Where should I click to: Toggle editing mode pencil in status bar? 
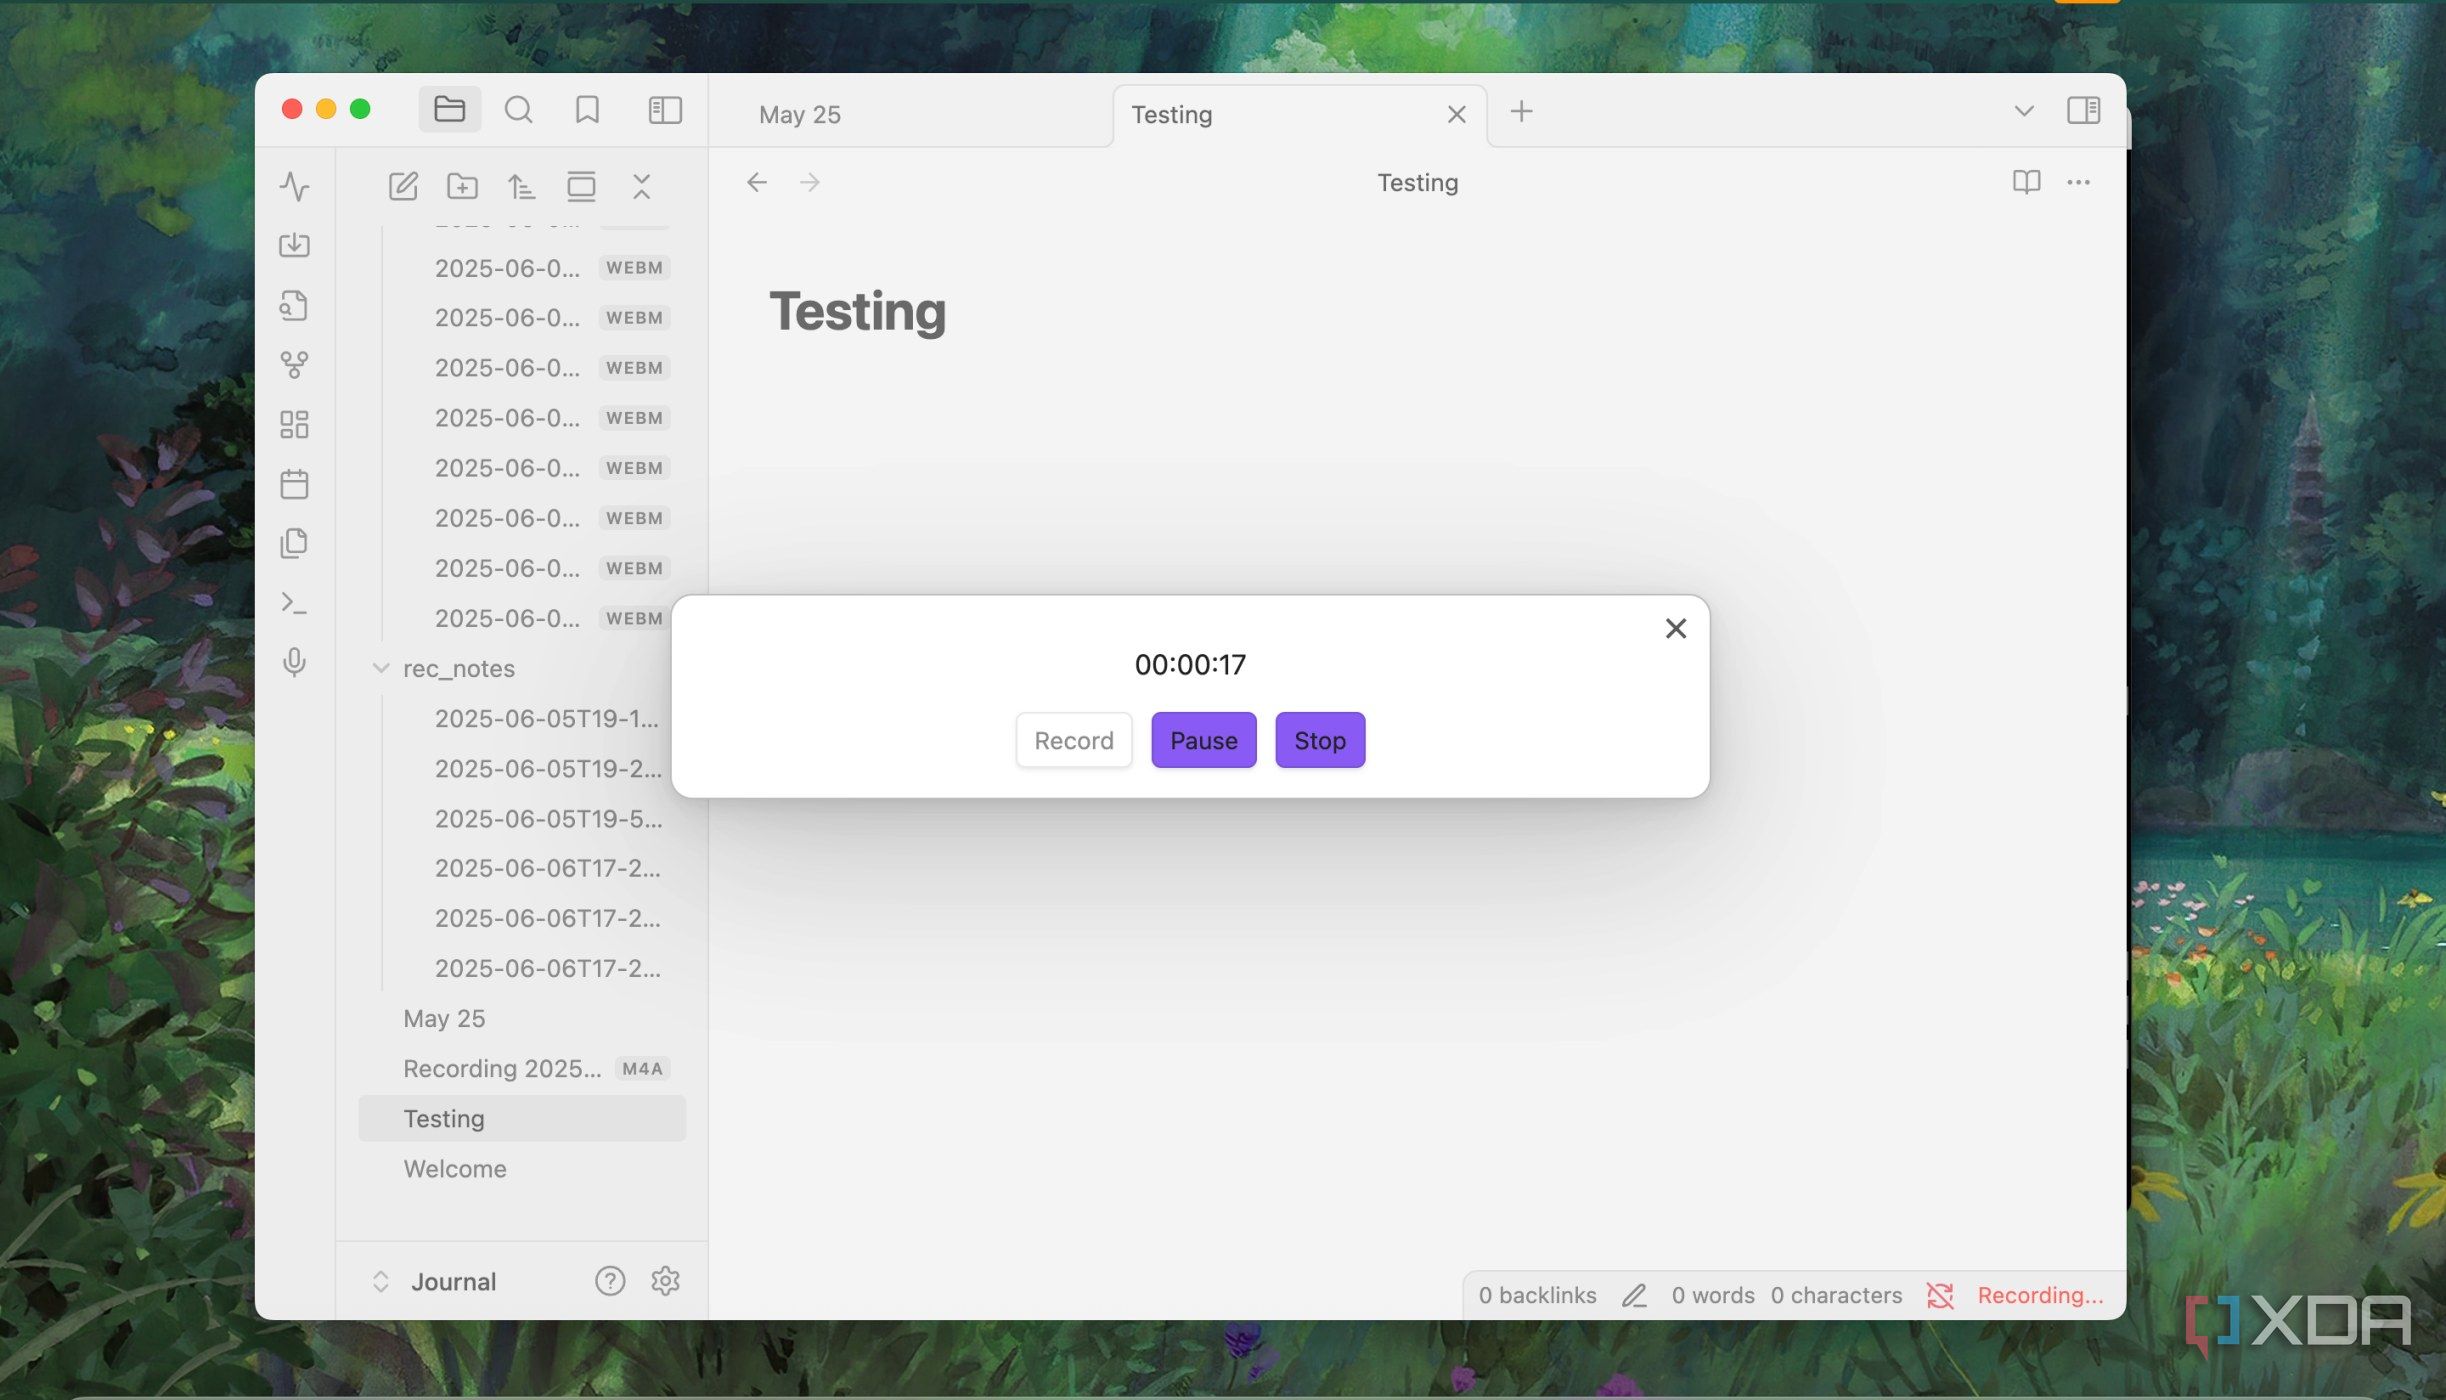click(x=1634, y=1296)
